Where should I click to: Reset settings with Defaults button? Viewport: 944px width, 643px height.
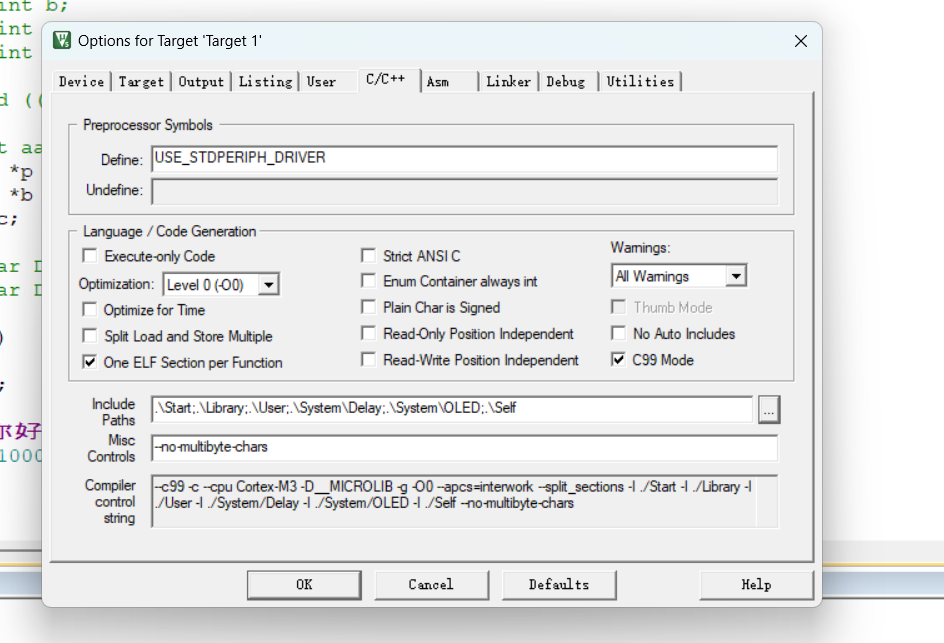(x=558, y=585)
